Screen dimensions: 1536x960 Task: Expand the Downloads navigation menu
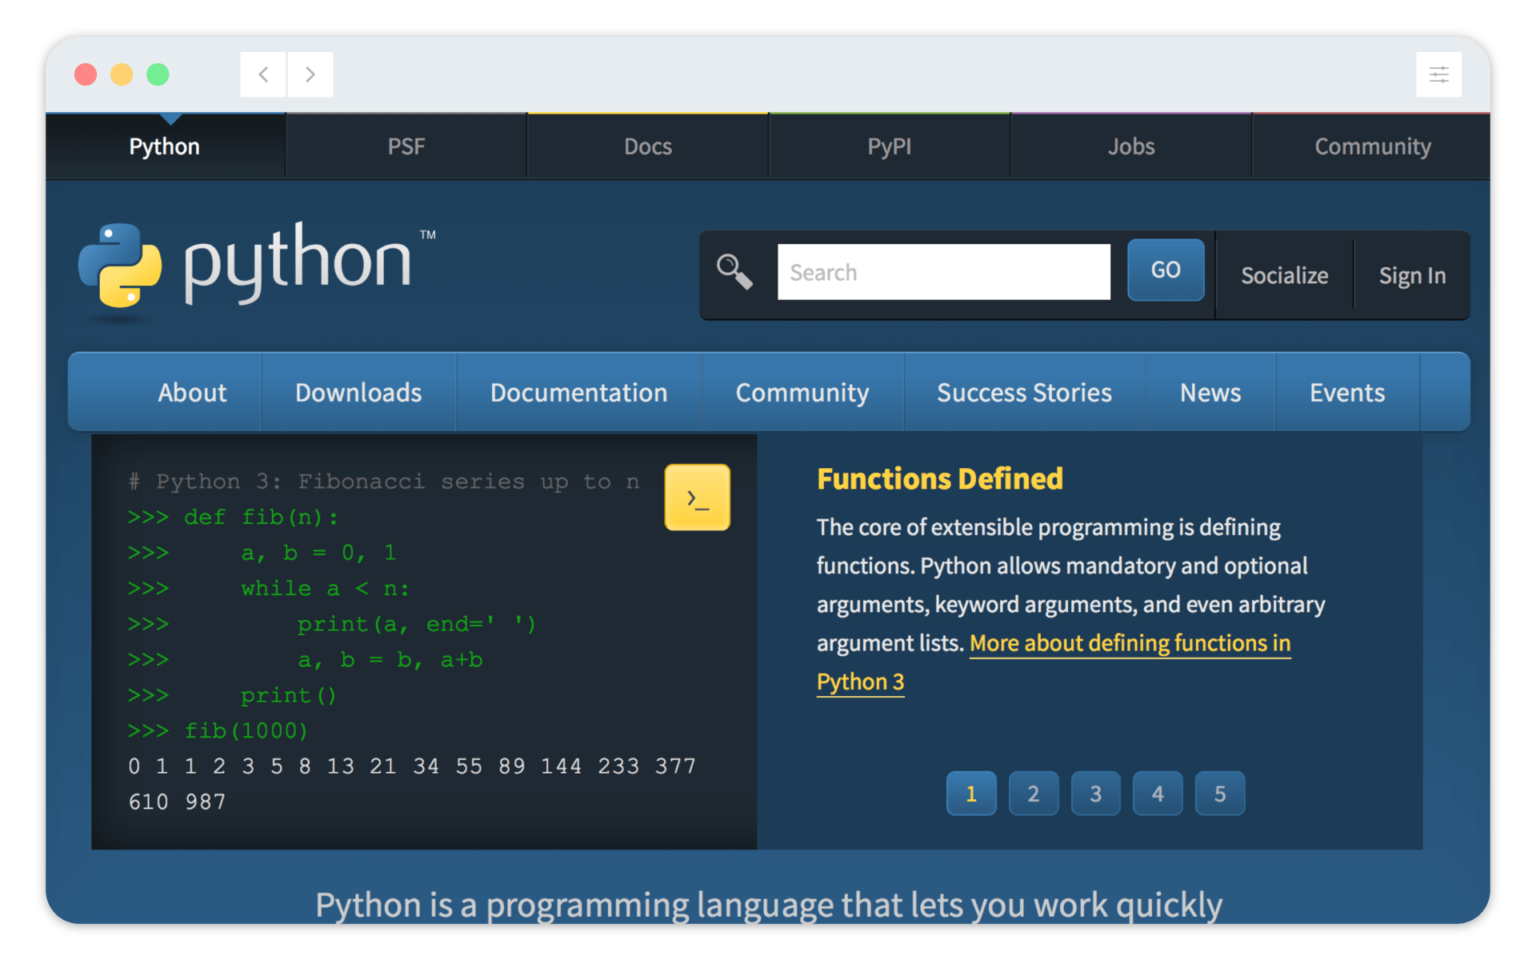pos(358,393)
